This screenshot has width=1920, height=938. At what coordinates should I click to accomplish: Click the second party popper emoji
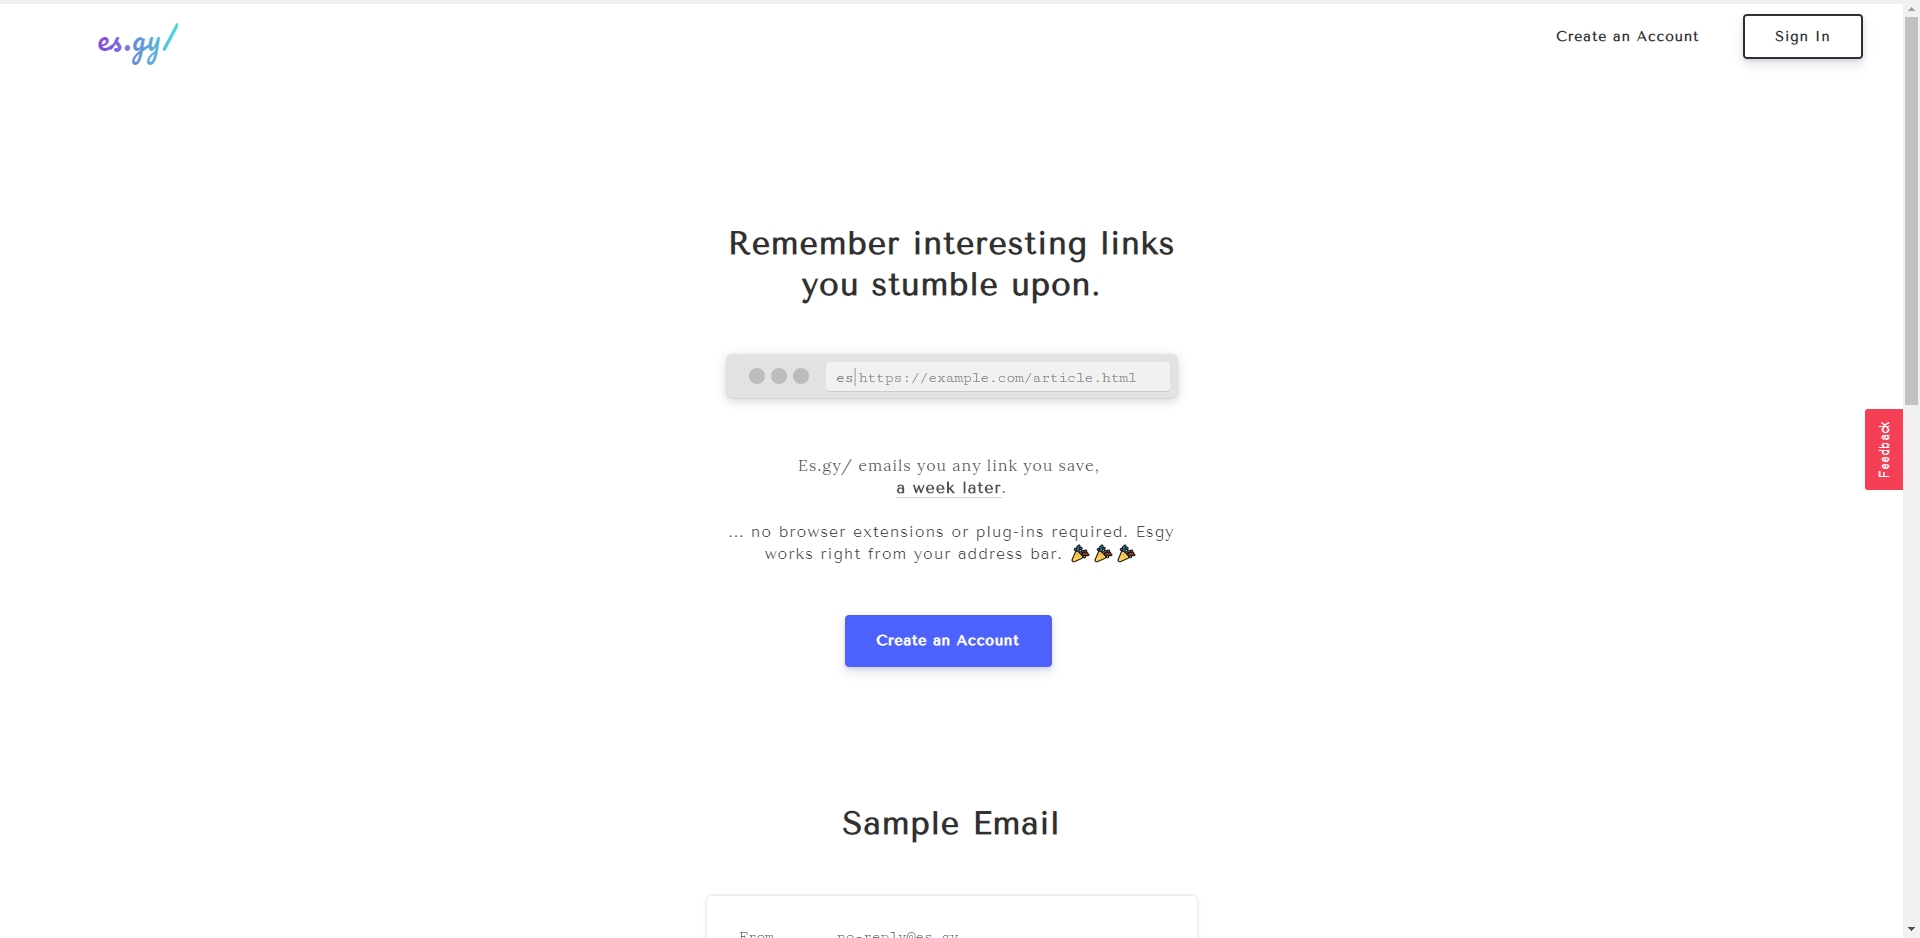[x=1103, y=553]
